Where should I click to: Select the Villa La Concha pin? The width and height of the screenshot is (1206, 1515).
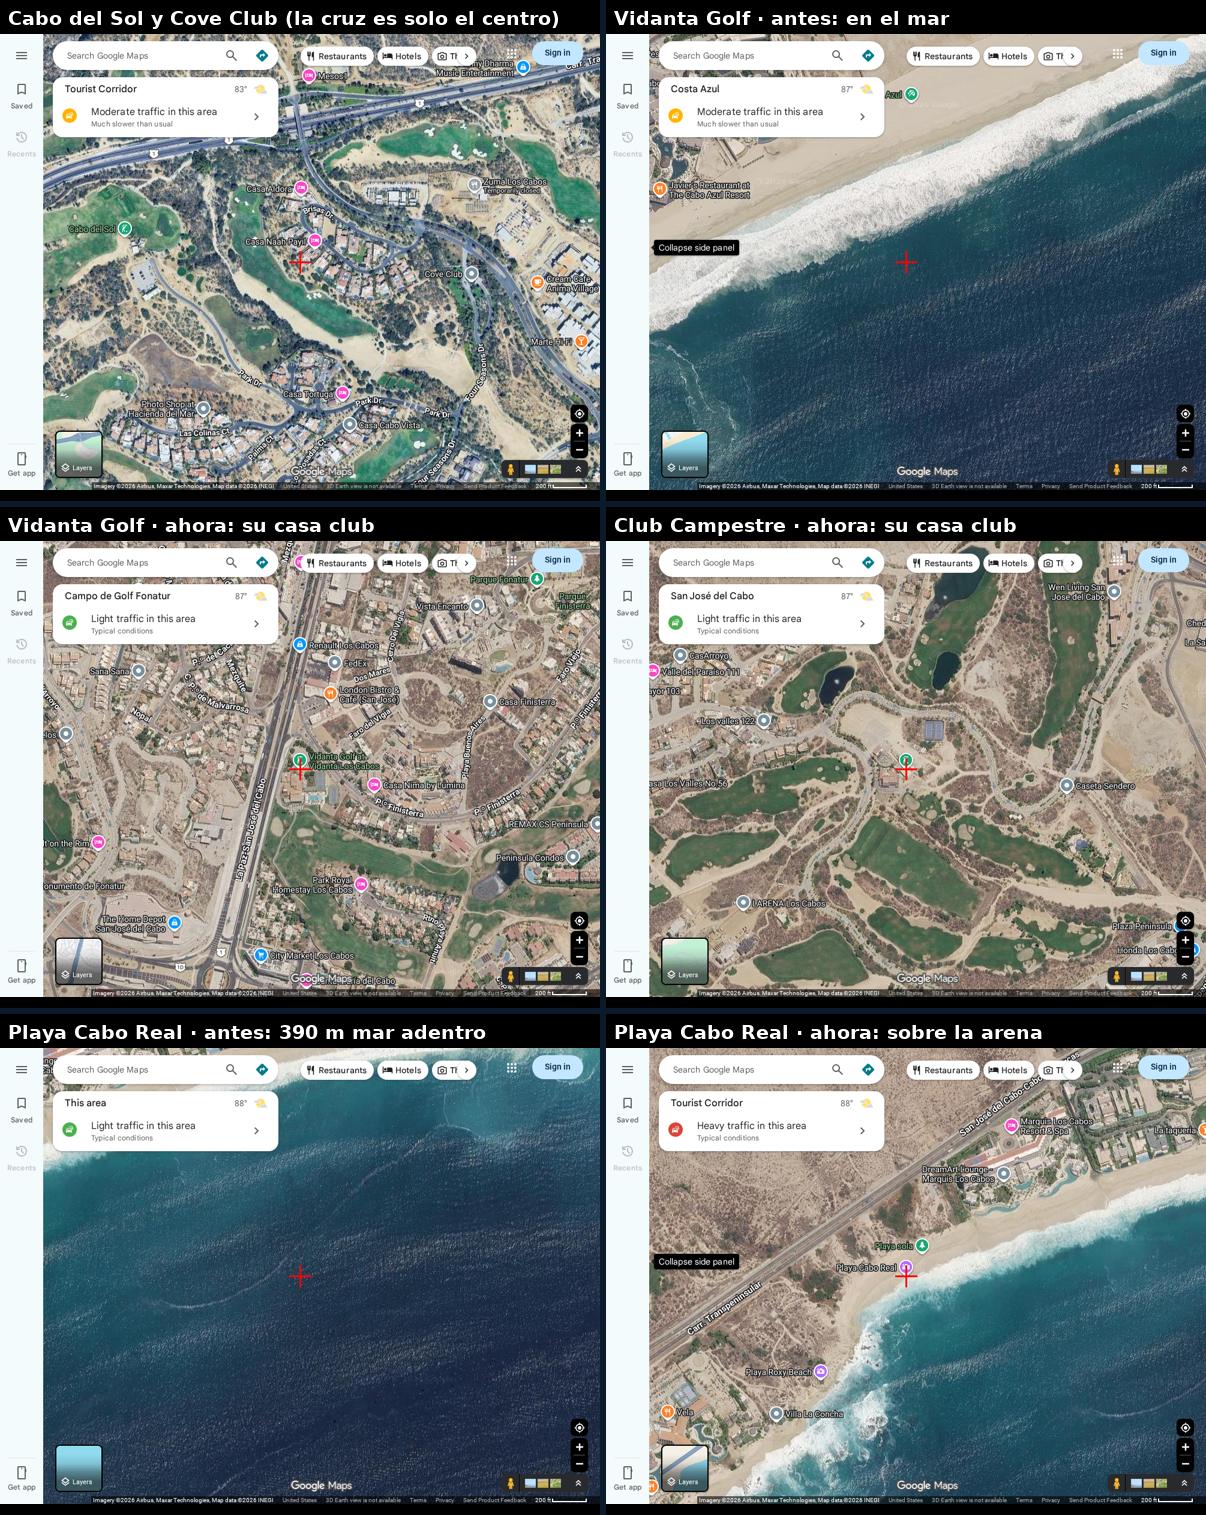[x=776, y=1413]
